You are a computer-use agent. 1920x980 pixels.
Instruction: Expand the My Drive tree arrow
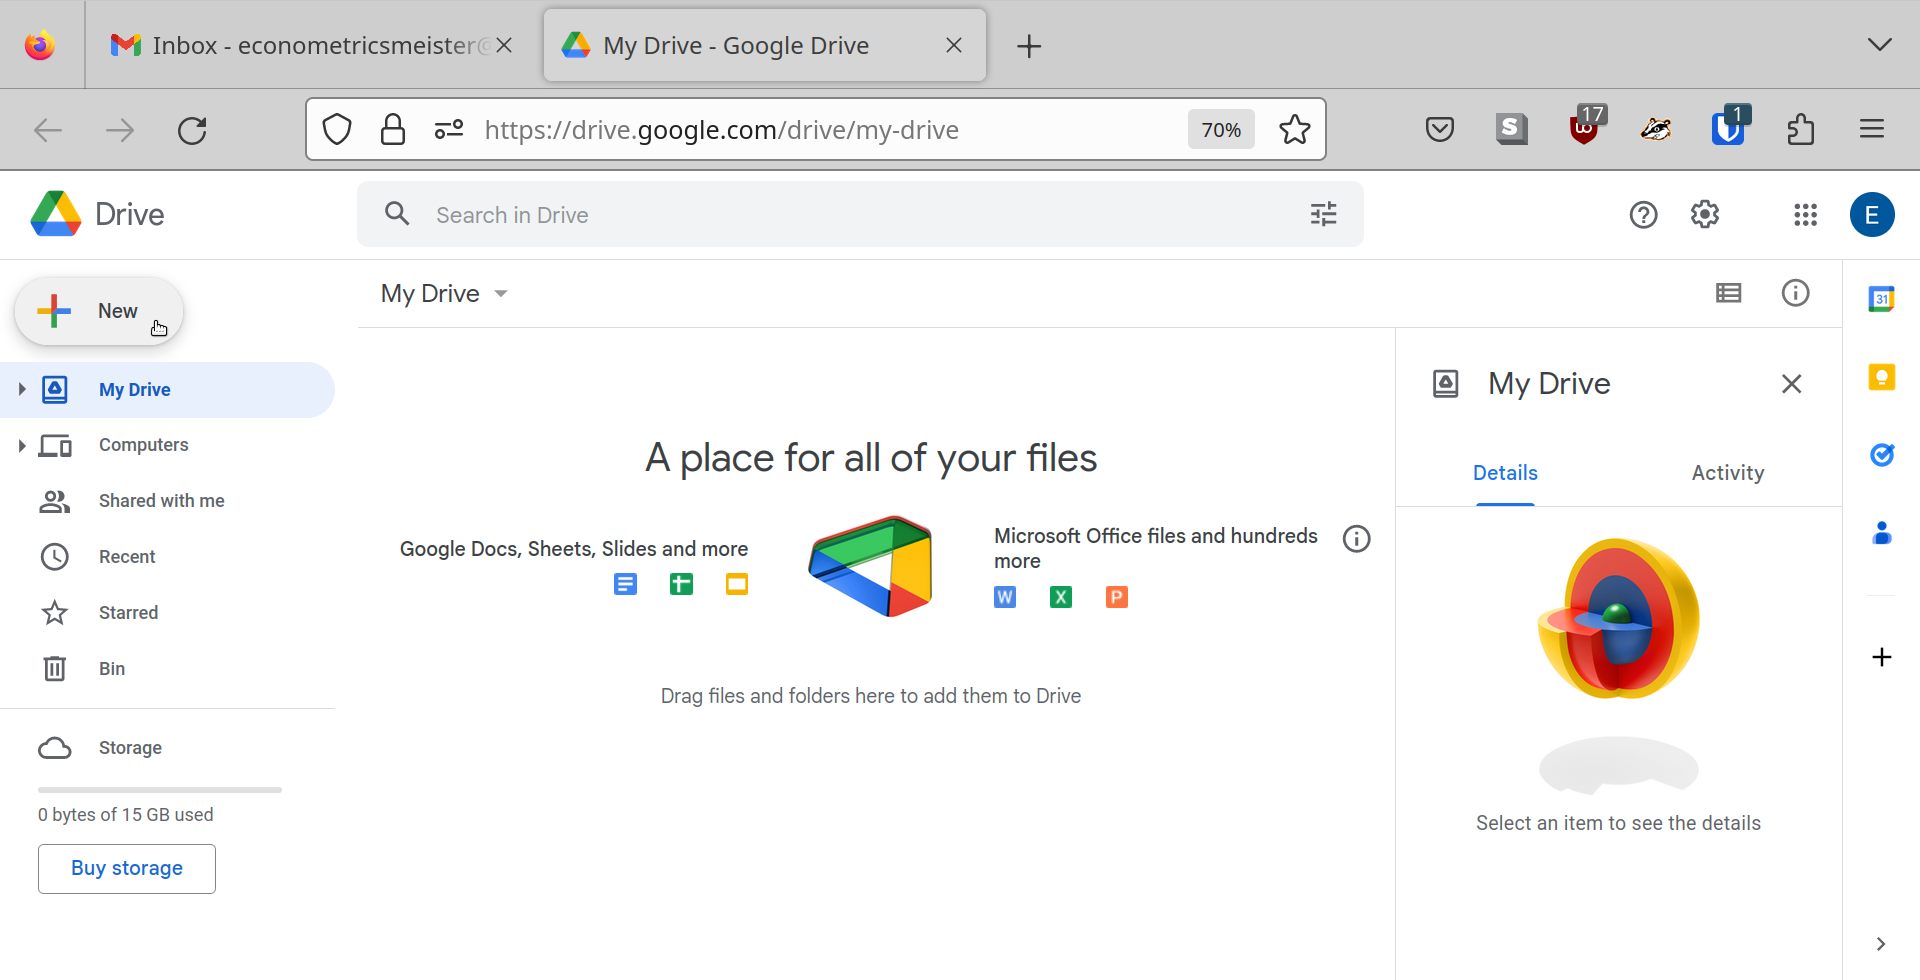point(21,389)
